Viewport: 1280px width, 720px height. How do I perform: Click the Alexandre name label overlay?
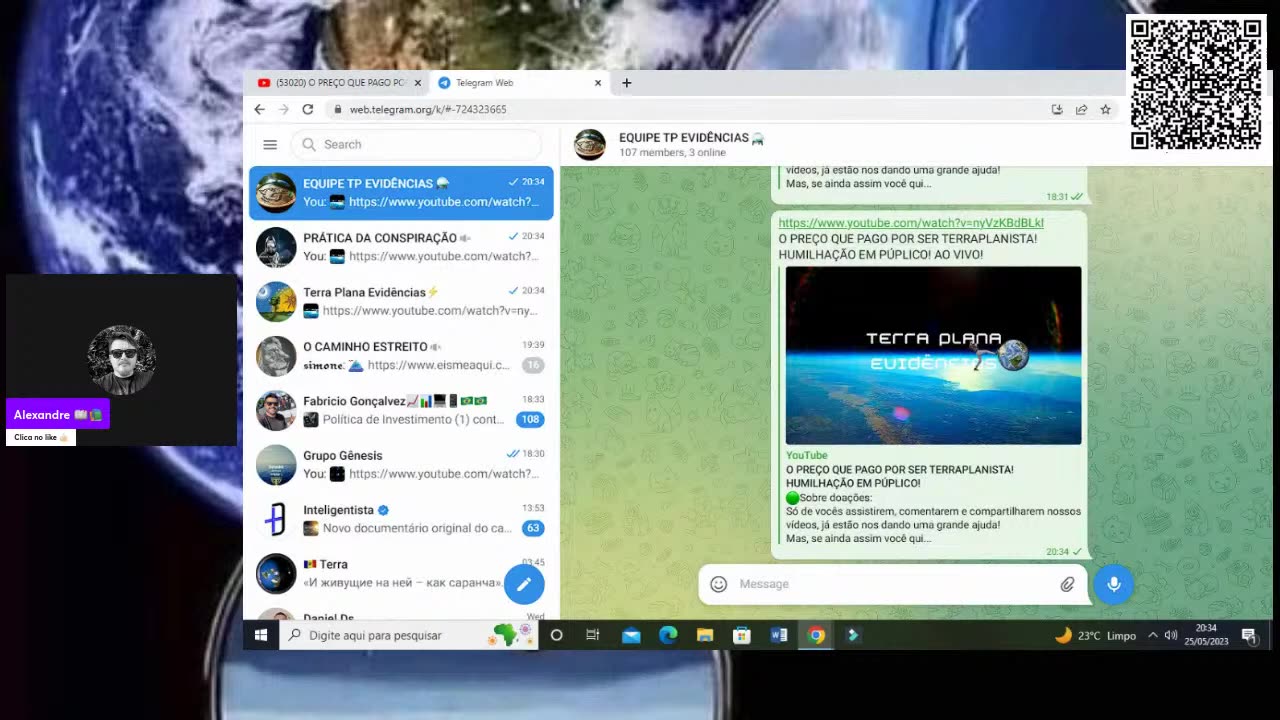coord(58,415)
